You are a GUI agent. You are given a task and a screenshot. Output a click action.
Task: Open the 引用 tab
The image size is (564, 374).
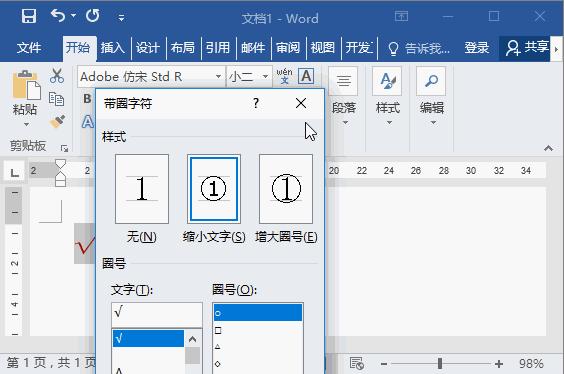(x=217, y=47)
